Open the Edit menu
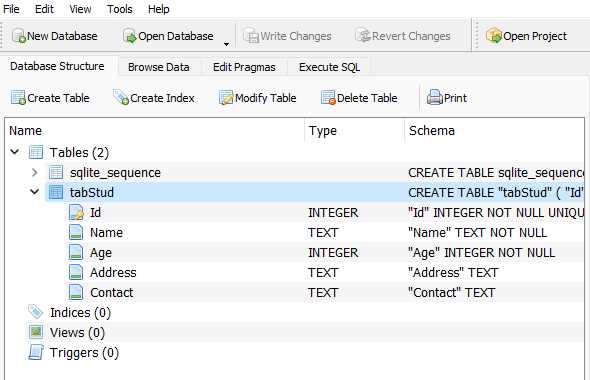 pos(44,9)
